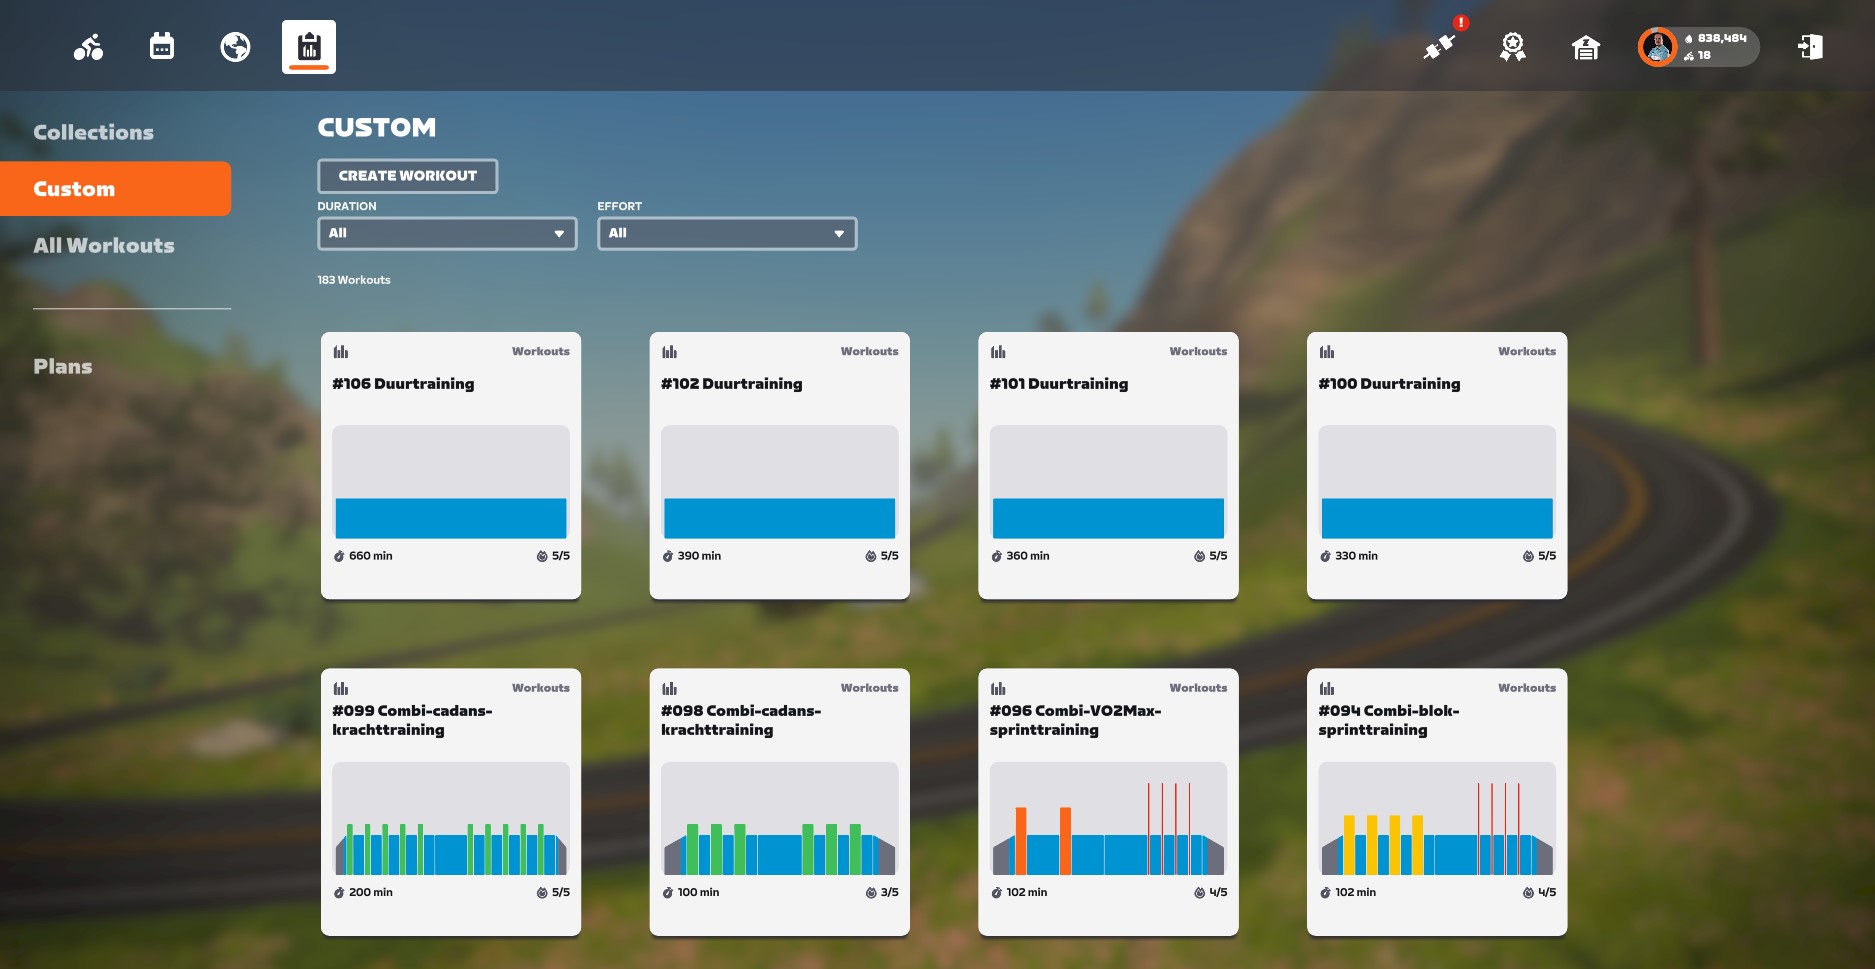Open the events calendar icon

[x=162, y=46]
